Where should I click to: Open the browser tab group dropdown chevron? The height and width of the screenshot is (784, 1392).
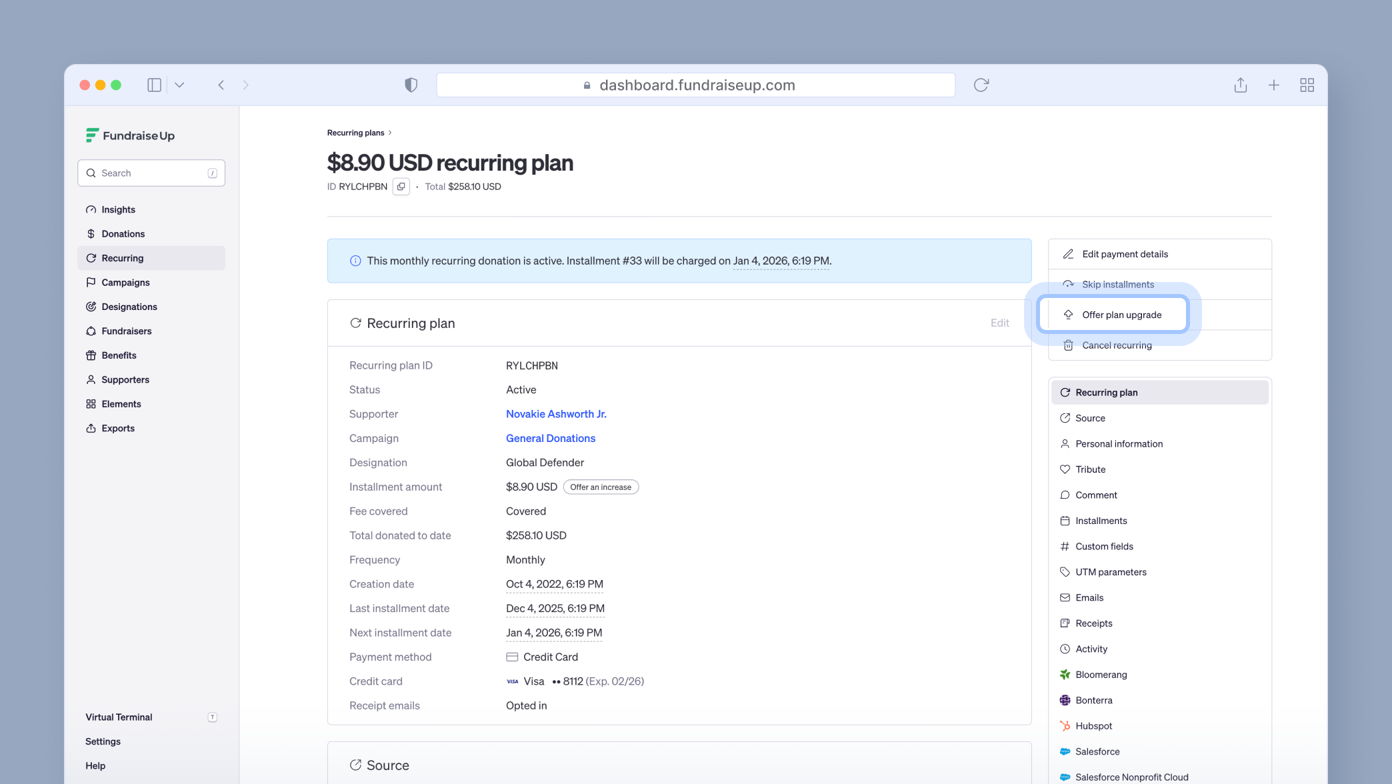tap(180, 85)
